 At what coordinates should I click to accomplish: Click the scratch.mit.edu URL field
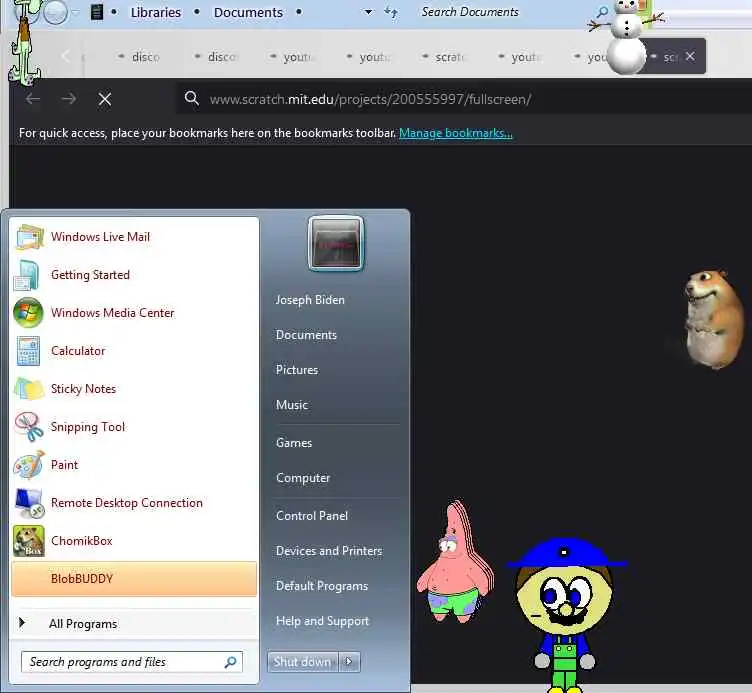coord(370,99)
